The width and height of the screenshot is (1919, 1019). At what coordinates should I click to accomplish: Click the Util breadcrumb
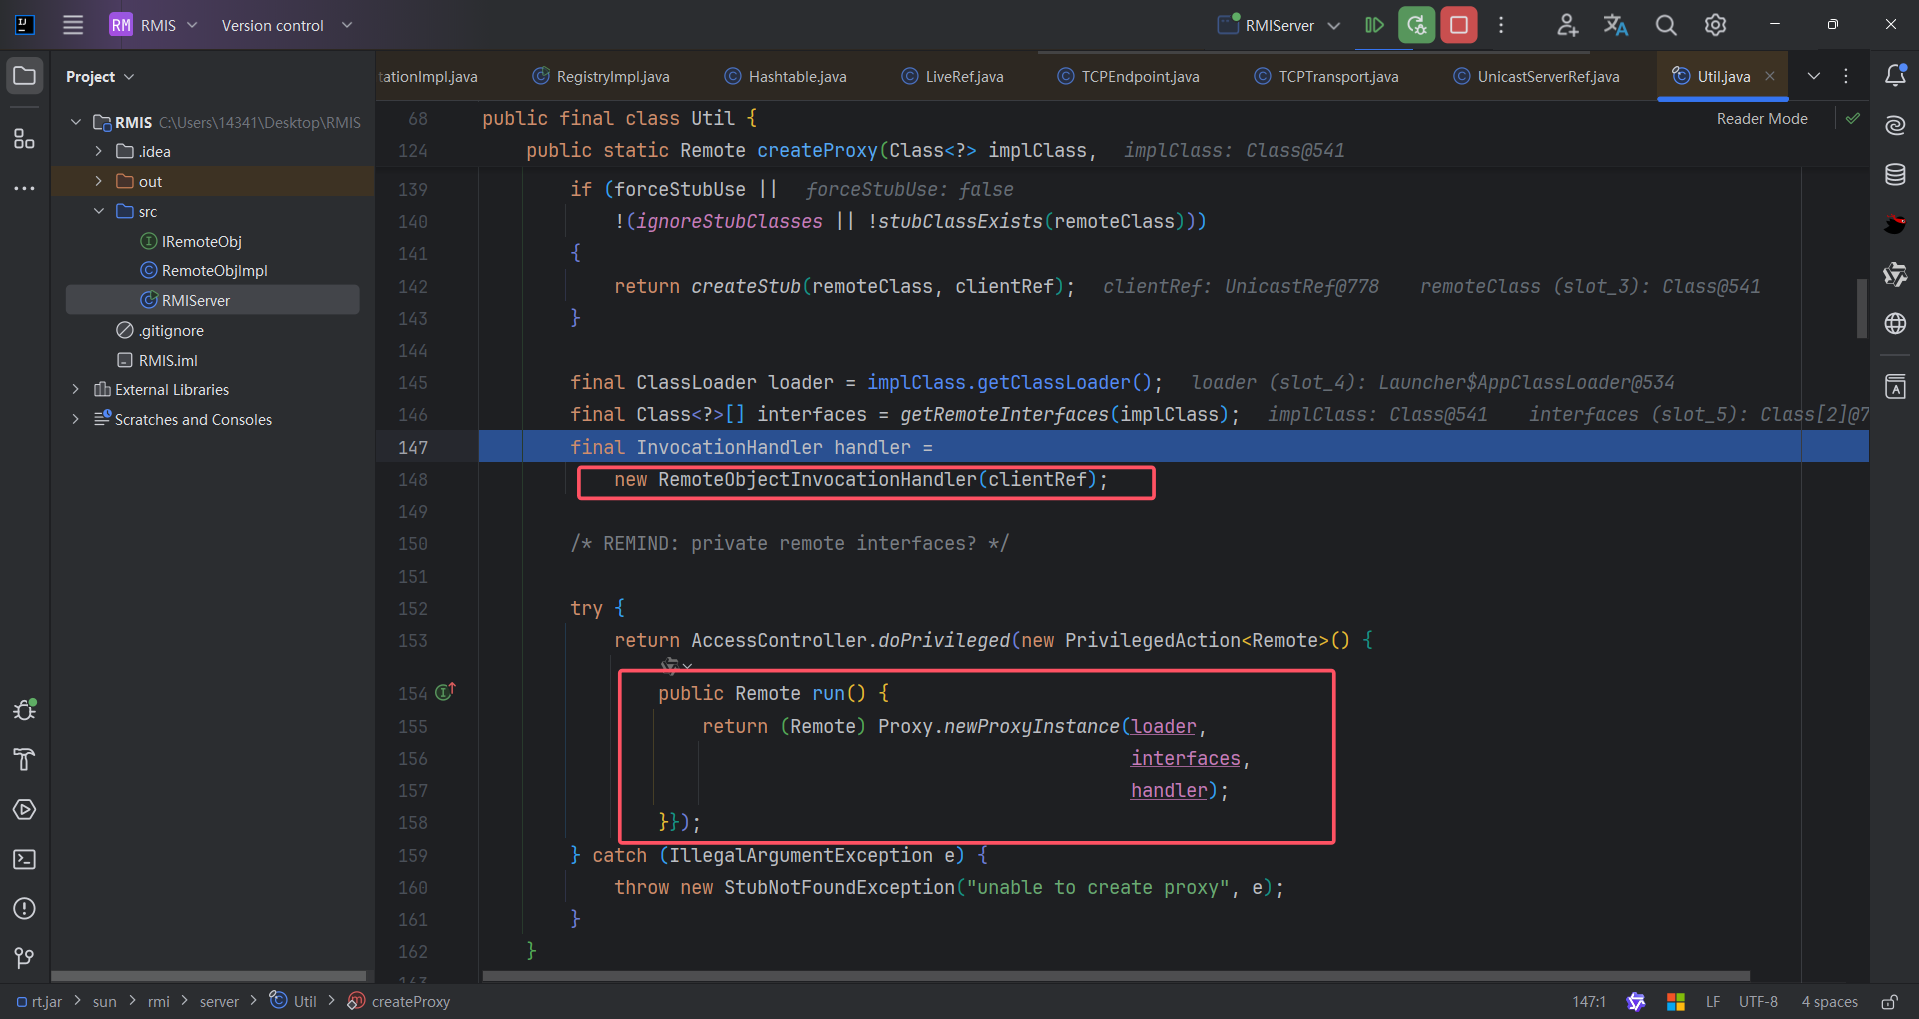293,1001
